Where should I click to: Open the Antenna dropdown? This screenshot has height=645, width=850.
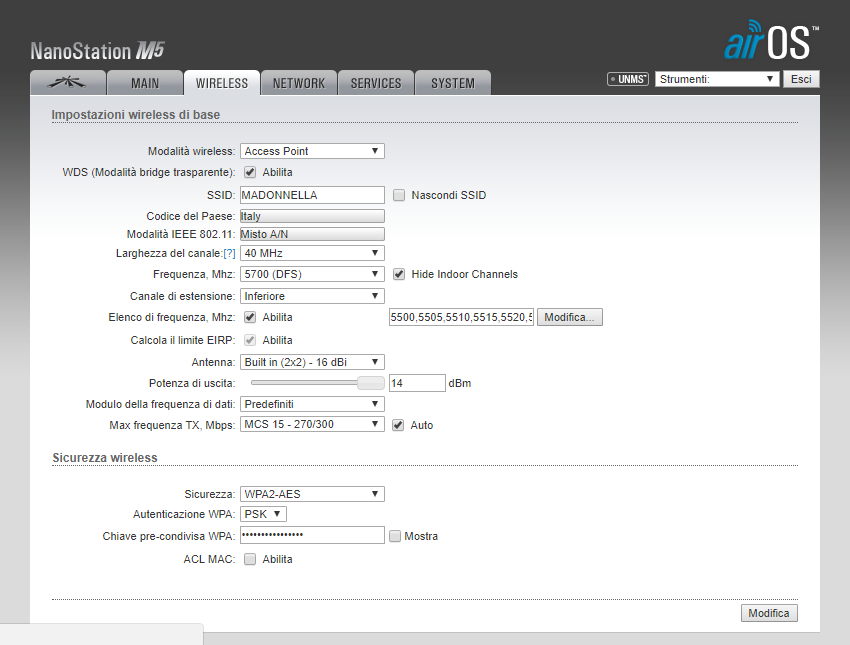312,362
